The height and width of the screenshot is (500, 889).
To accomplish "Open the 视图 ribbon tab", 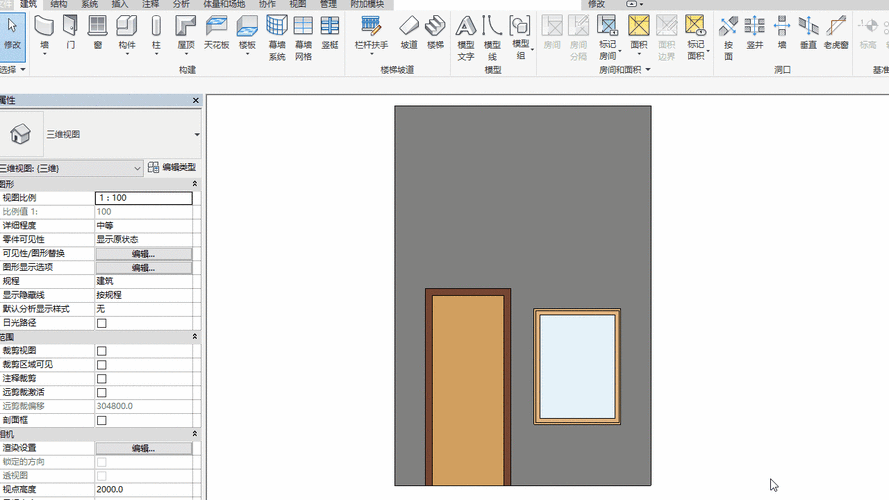I will (298, 4).
